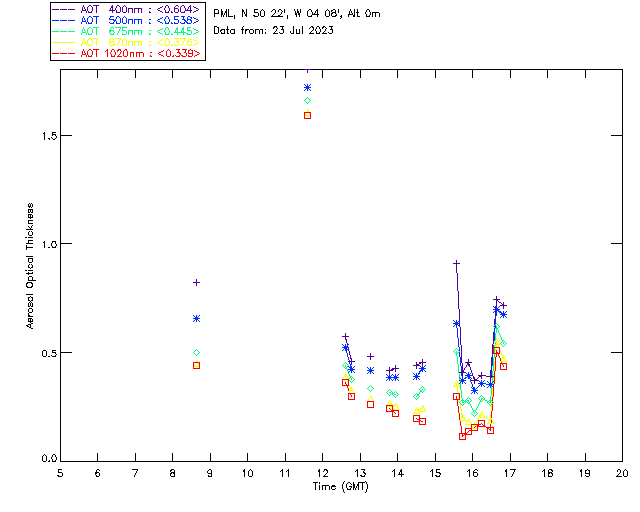Click the x-axis label 5
The image size is (640, 512).
point(60,473)
